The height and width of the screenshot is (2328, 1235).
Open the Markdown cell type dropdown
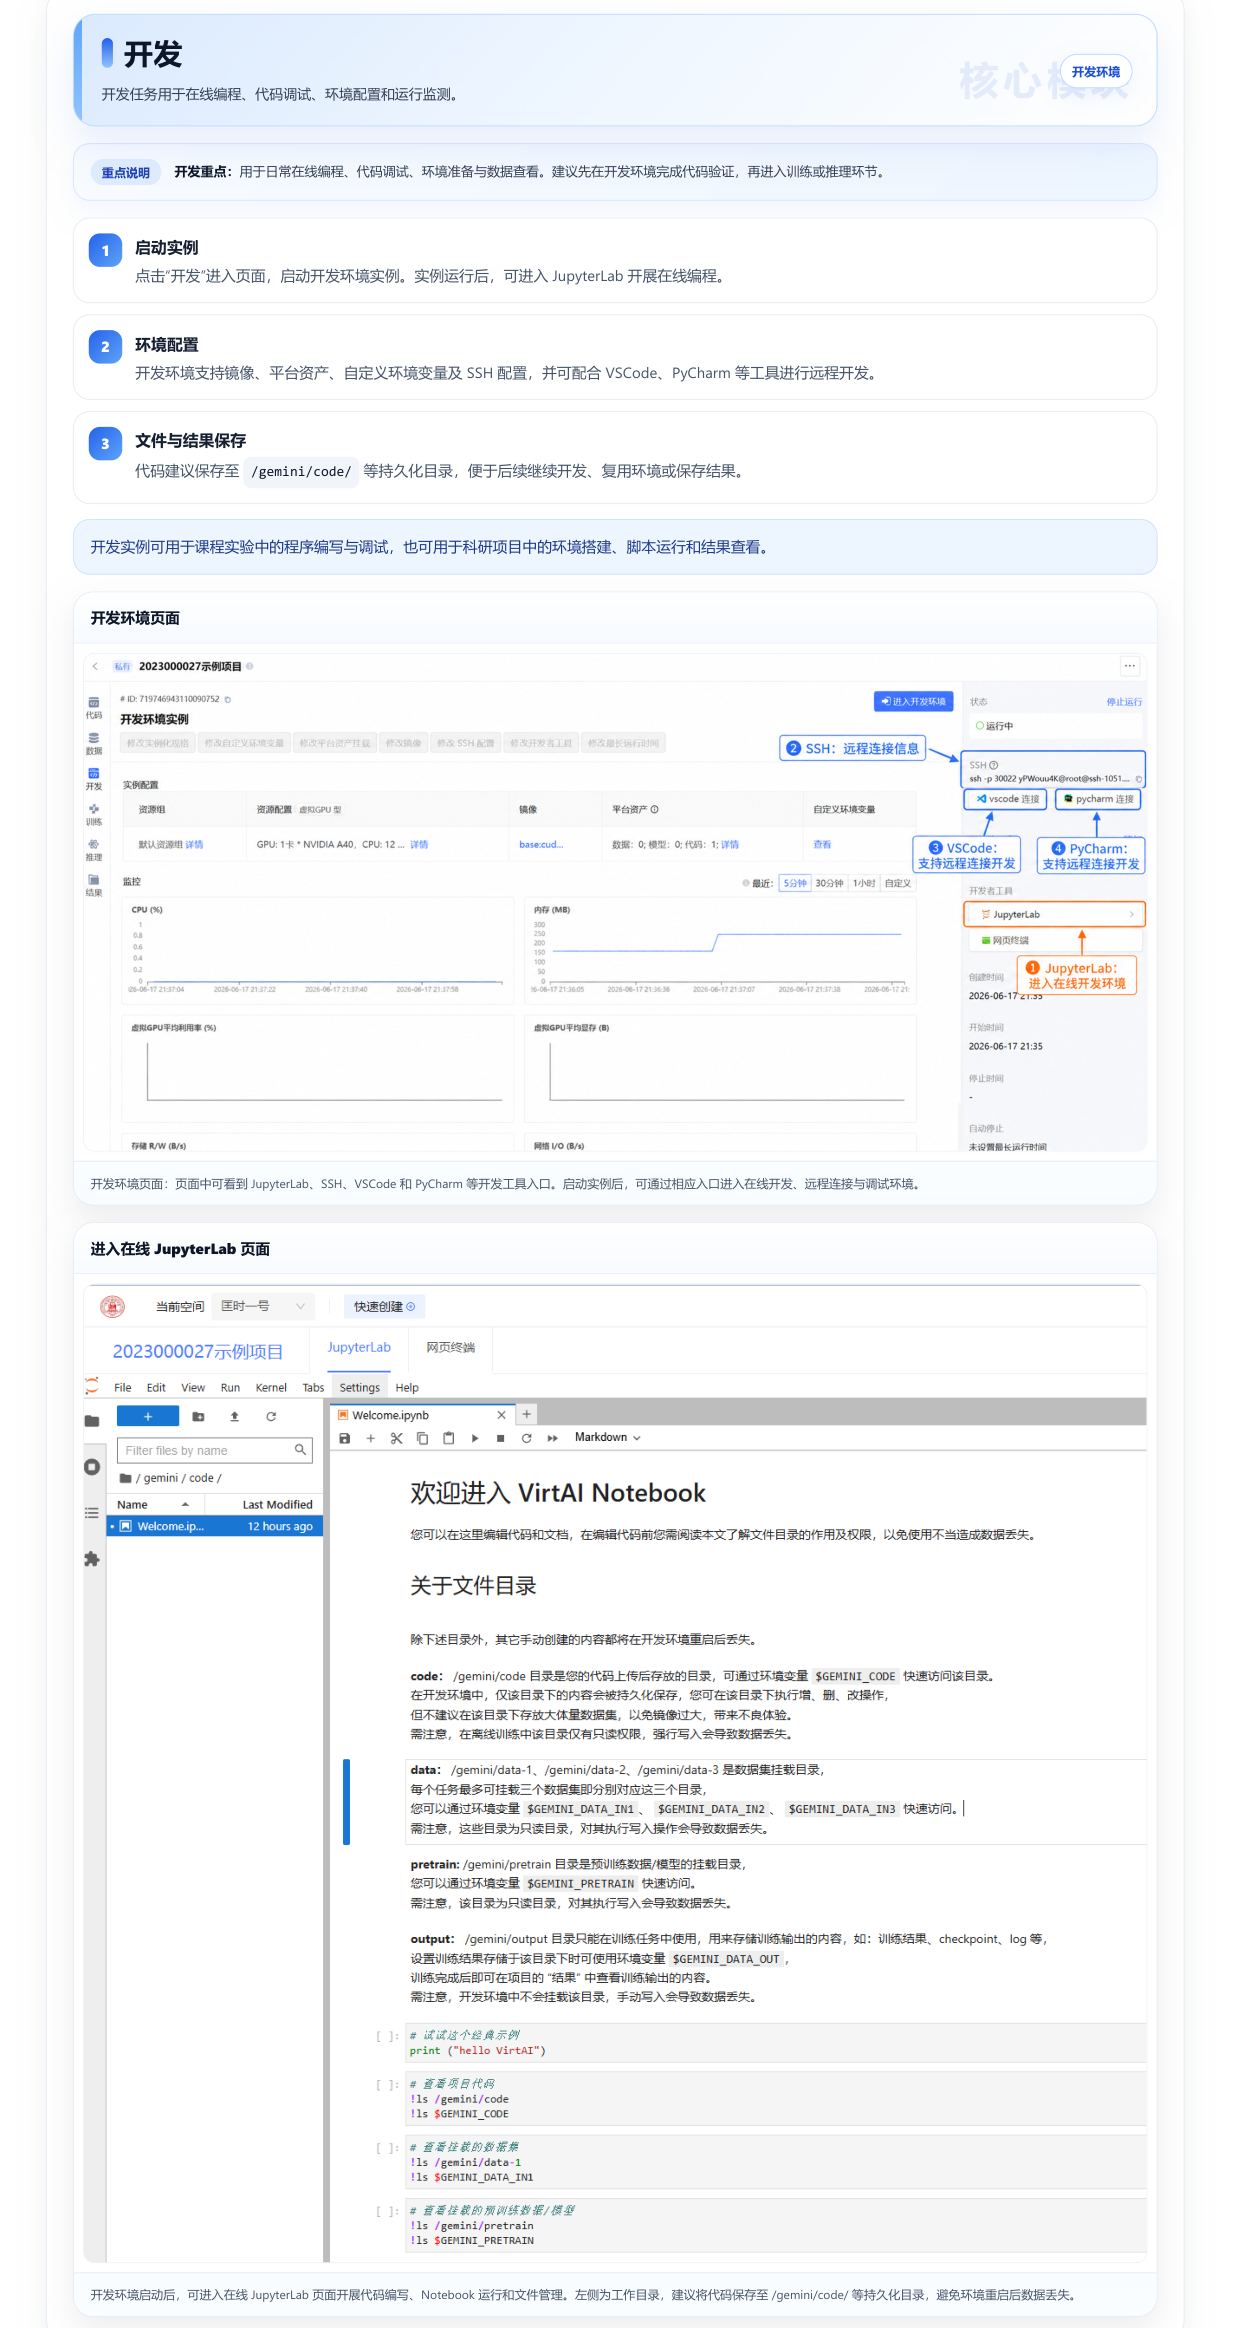[607, 1437]
